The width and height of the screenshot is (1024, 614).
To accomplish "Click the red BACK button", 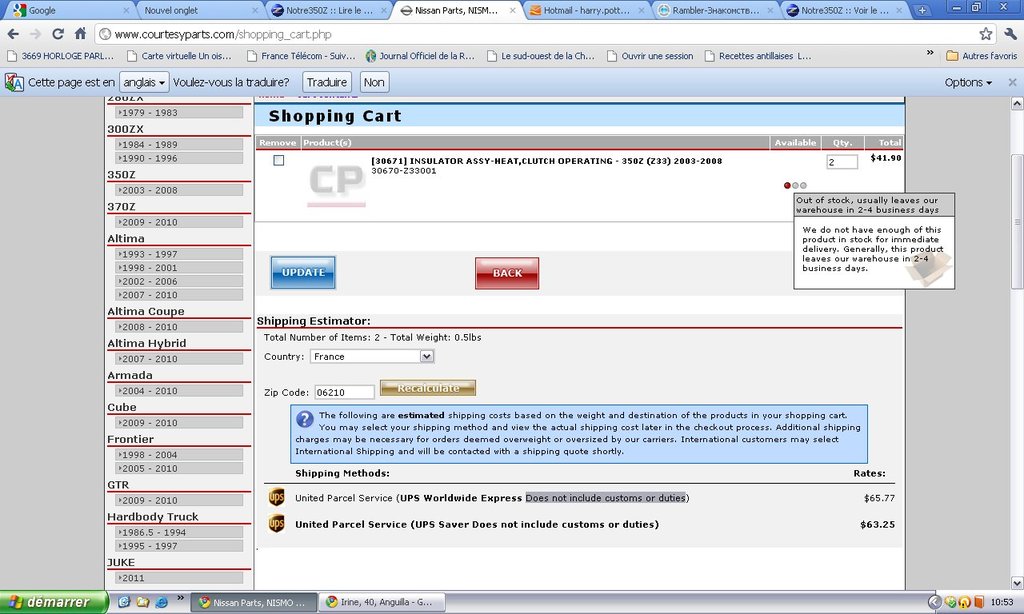I will (507, 273).
